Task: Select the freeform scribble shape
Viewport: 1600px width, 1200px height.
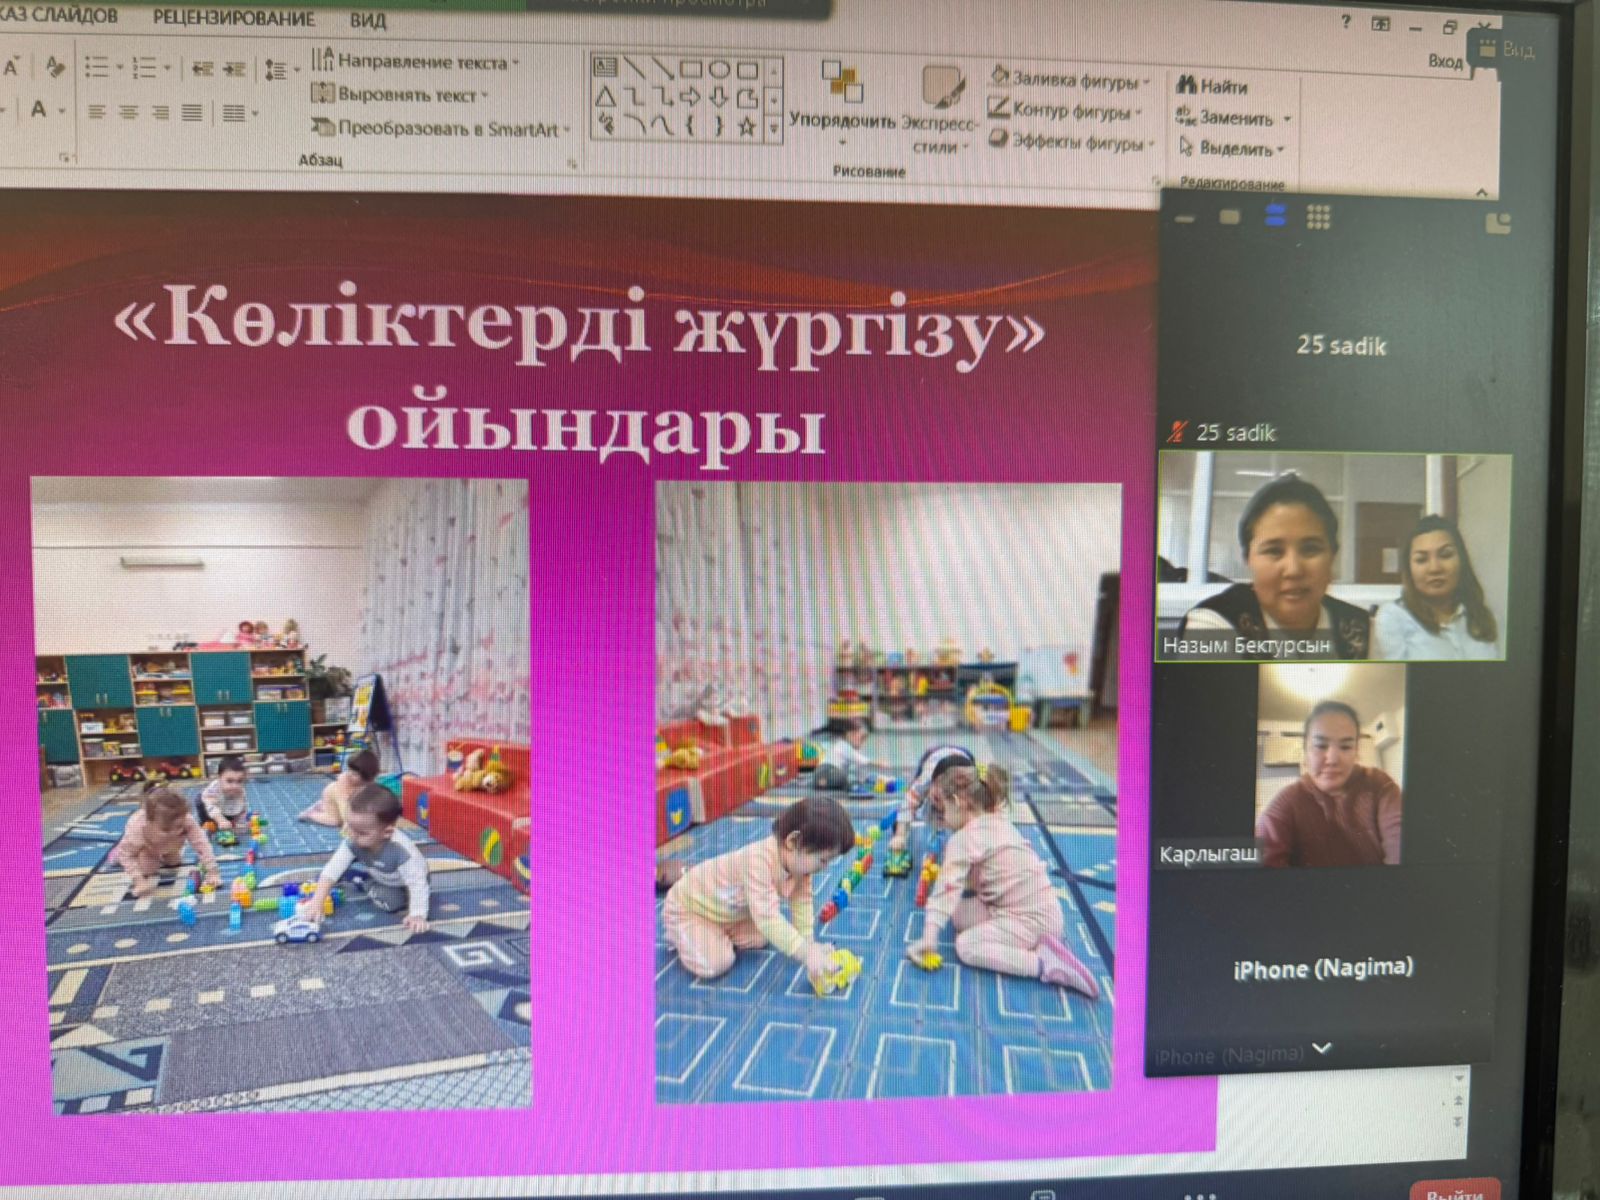Action: 605,124
